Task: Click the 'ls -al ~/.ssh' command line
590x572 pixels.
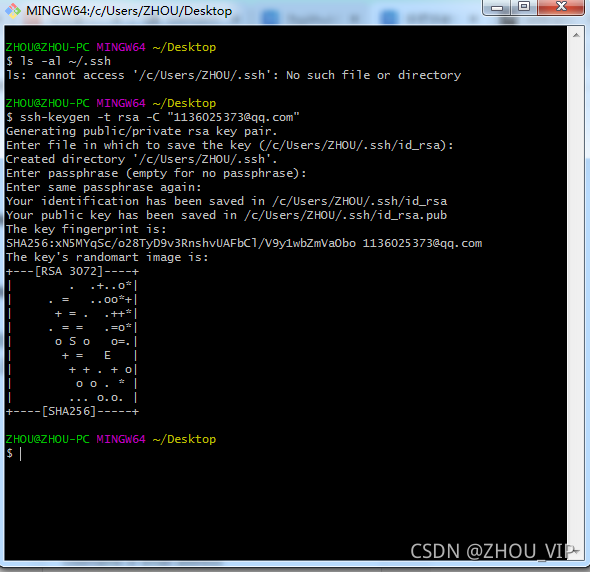Action: coord(58,61)
